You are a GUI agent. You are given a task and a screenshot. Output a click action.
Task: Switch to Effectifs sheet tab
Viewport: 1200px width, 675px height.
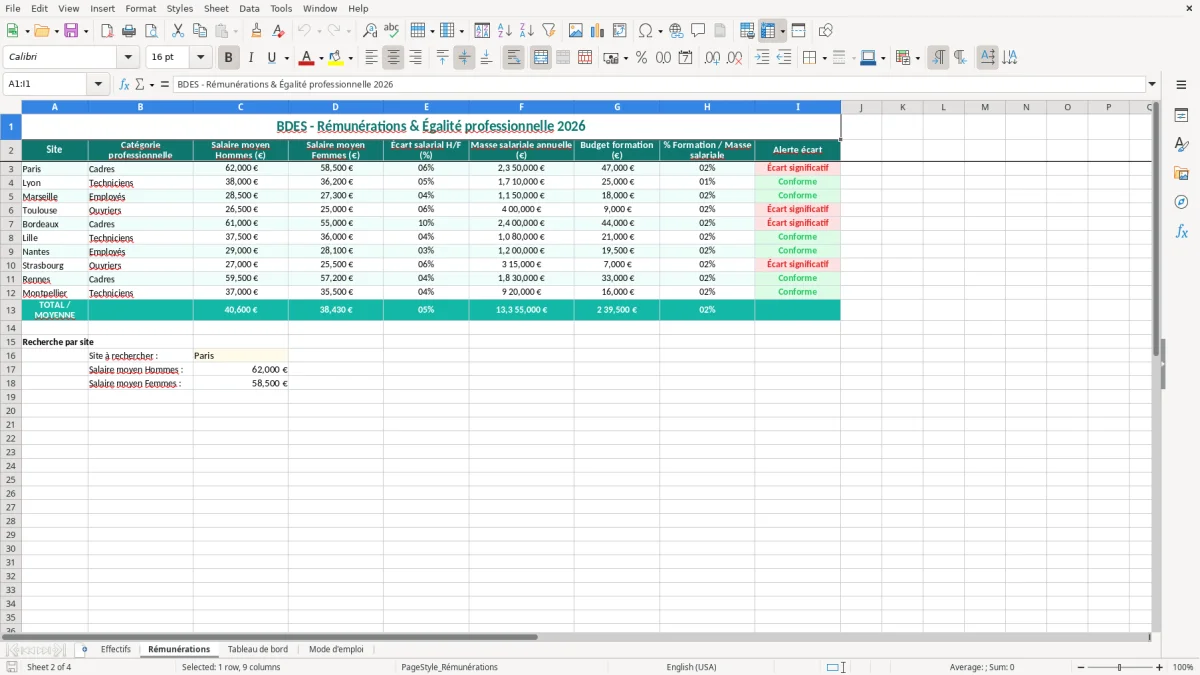(116, 649)
